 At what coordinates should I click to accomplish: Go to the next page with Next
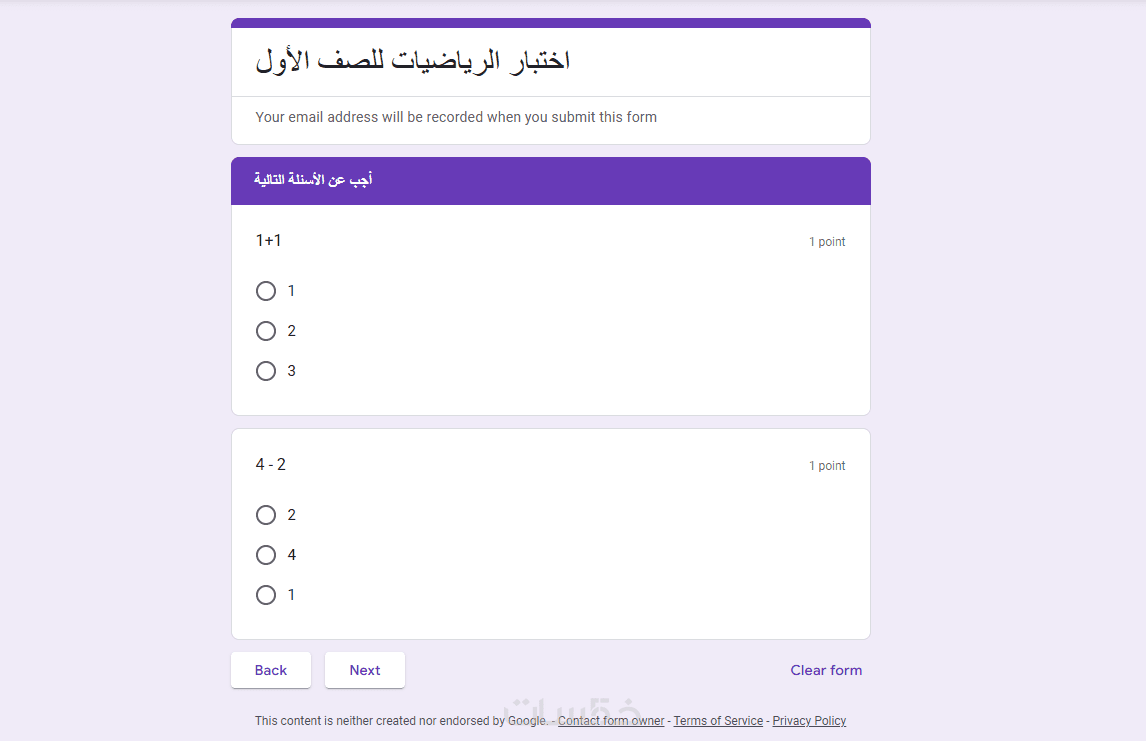point(365,670)
